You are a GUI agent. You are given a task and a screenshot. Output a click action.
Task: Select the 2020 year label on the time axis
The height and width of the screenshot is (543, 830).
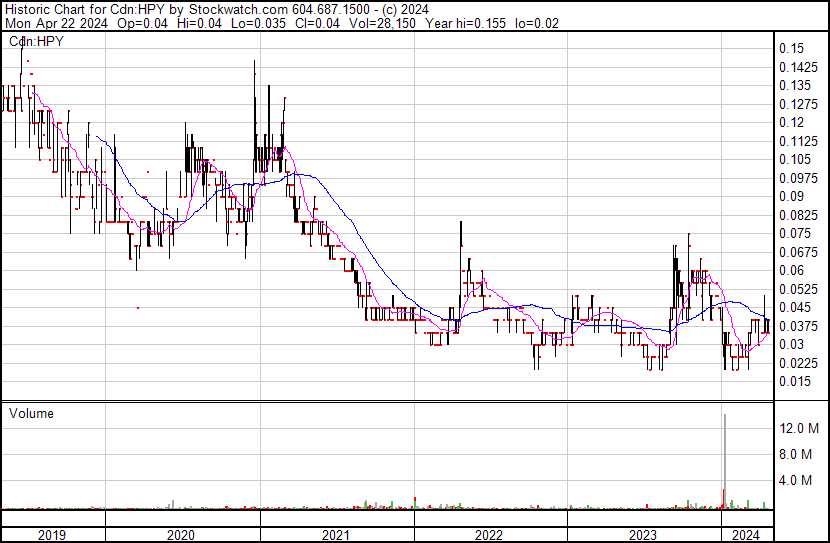[183, 535]
